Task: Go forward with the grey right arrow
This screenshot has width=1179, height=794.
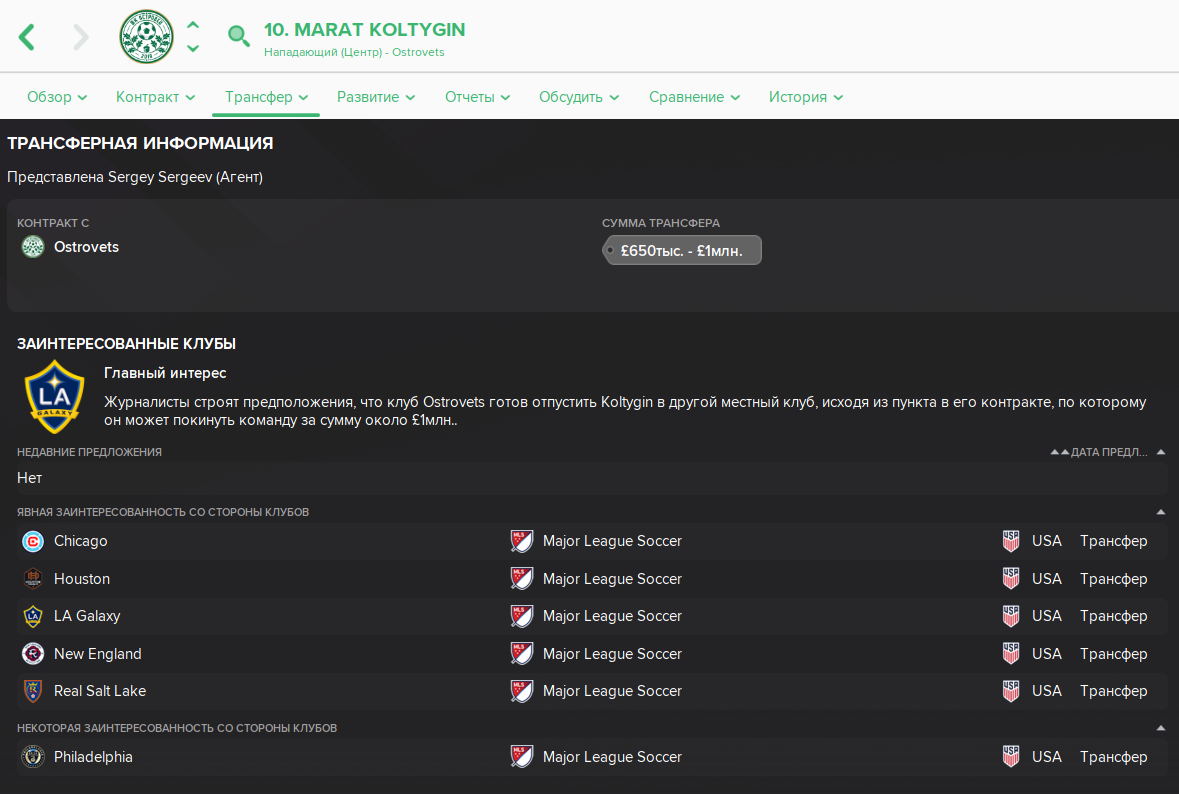Action: click(80, 37)
